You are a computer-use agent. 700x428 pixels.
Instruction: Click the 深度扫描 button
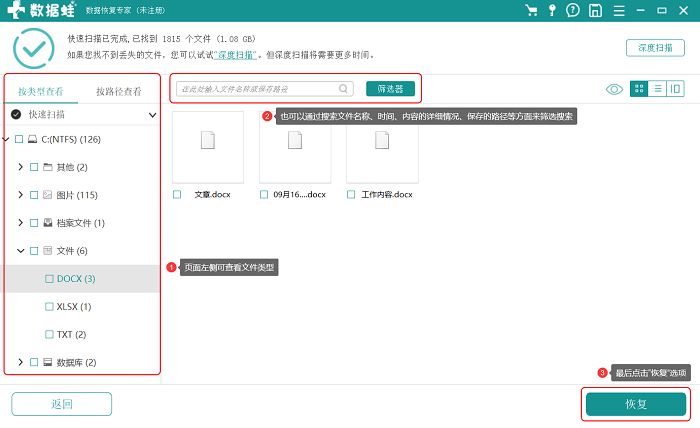655,48
